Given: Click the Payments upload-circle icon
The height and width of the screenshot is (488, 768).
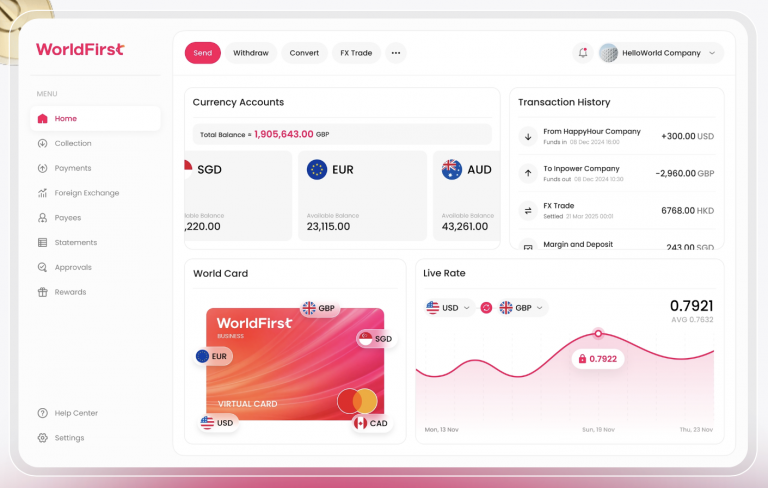Looking at the screenshot, I should point(43,168).
